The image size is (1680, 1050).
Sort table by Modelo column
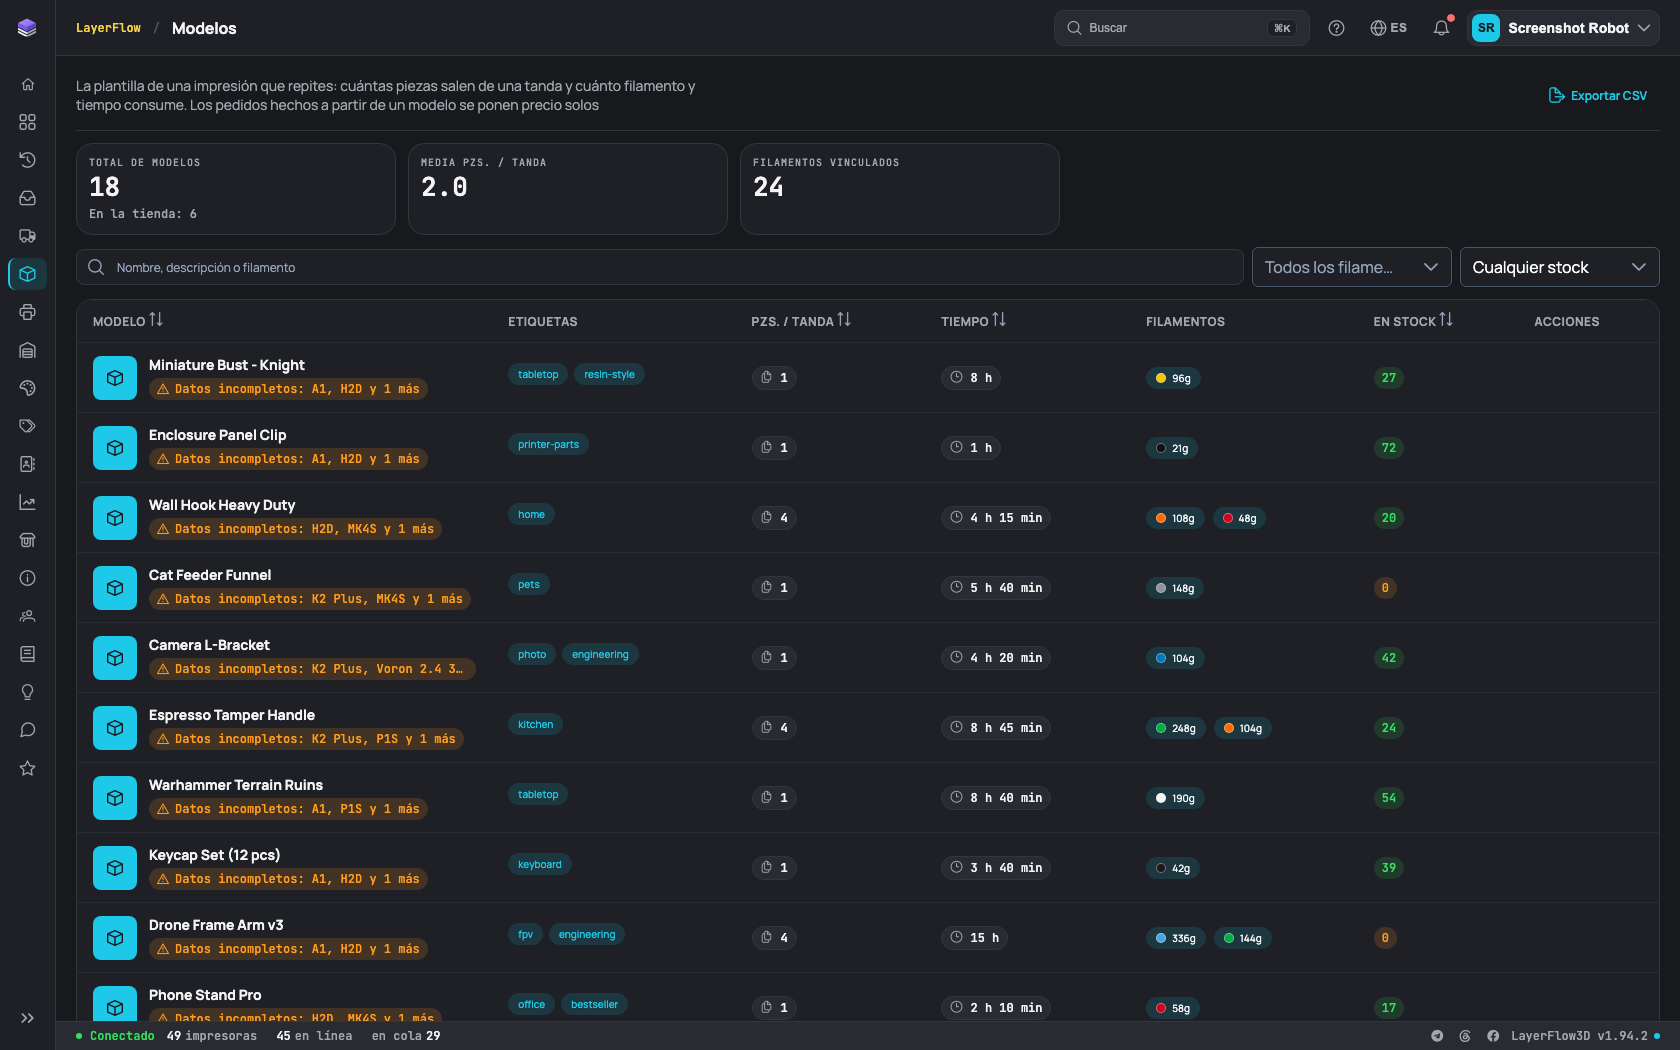pos(127,321)
